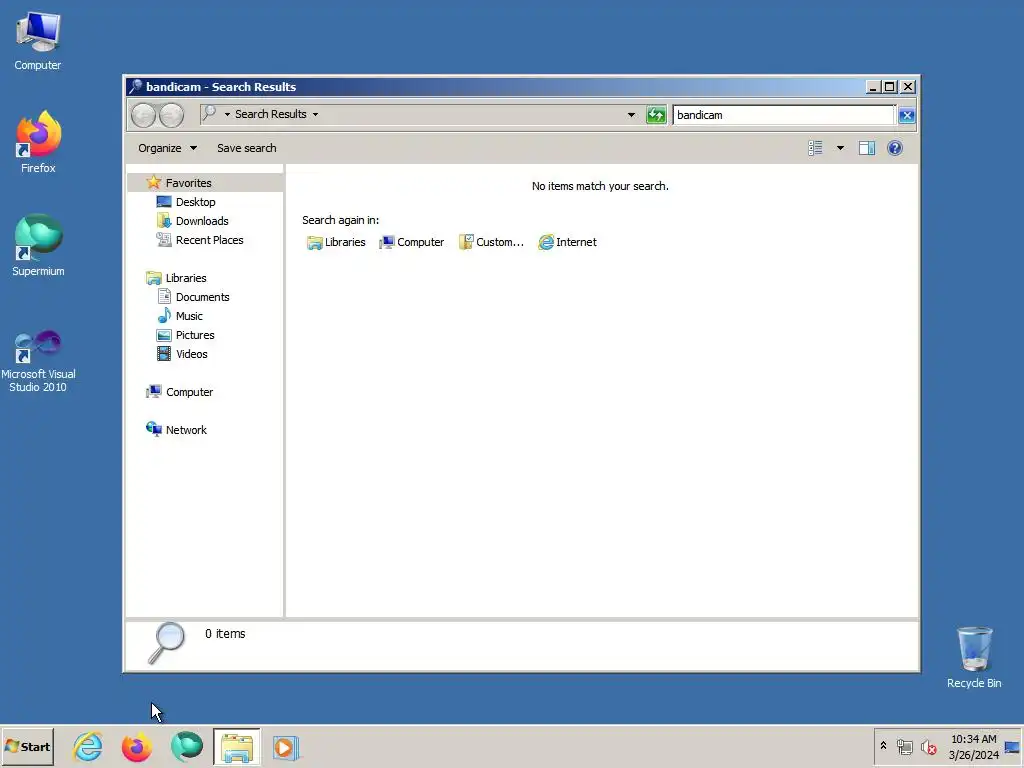Clear the bandicam search with the X button
The width and height of the screenshot is (1024, 768).
coord(906,116)
